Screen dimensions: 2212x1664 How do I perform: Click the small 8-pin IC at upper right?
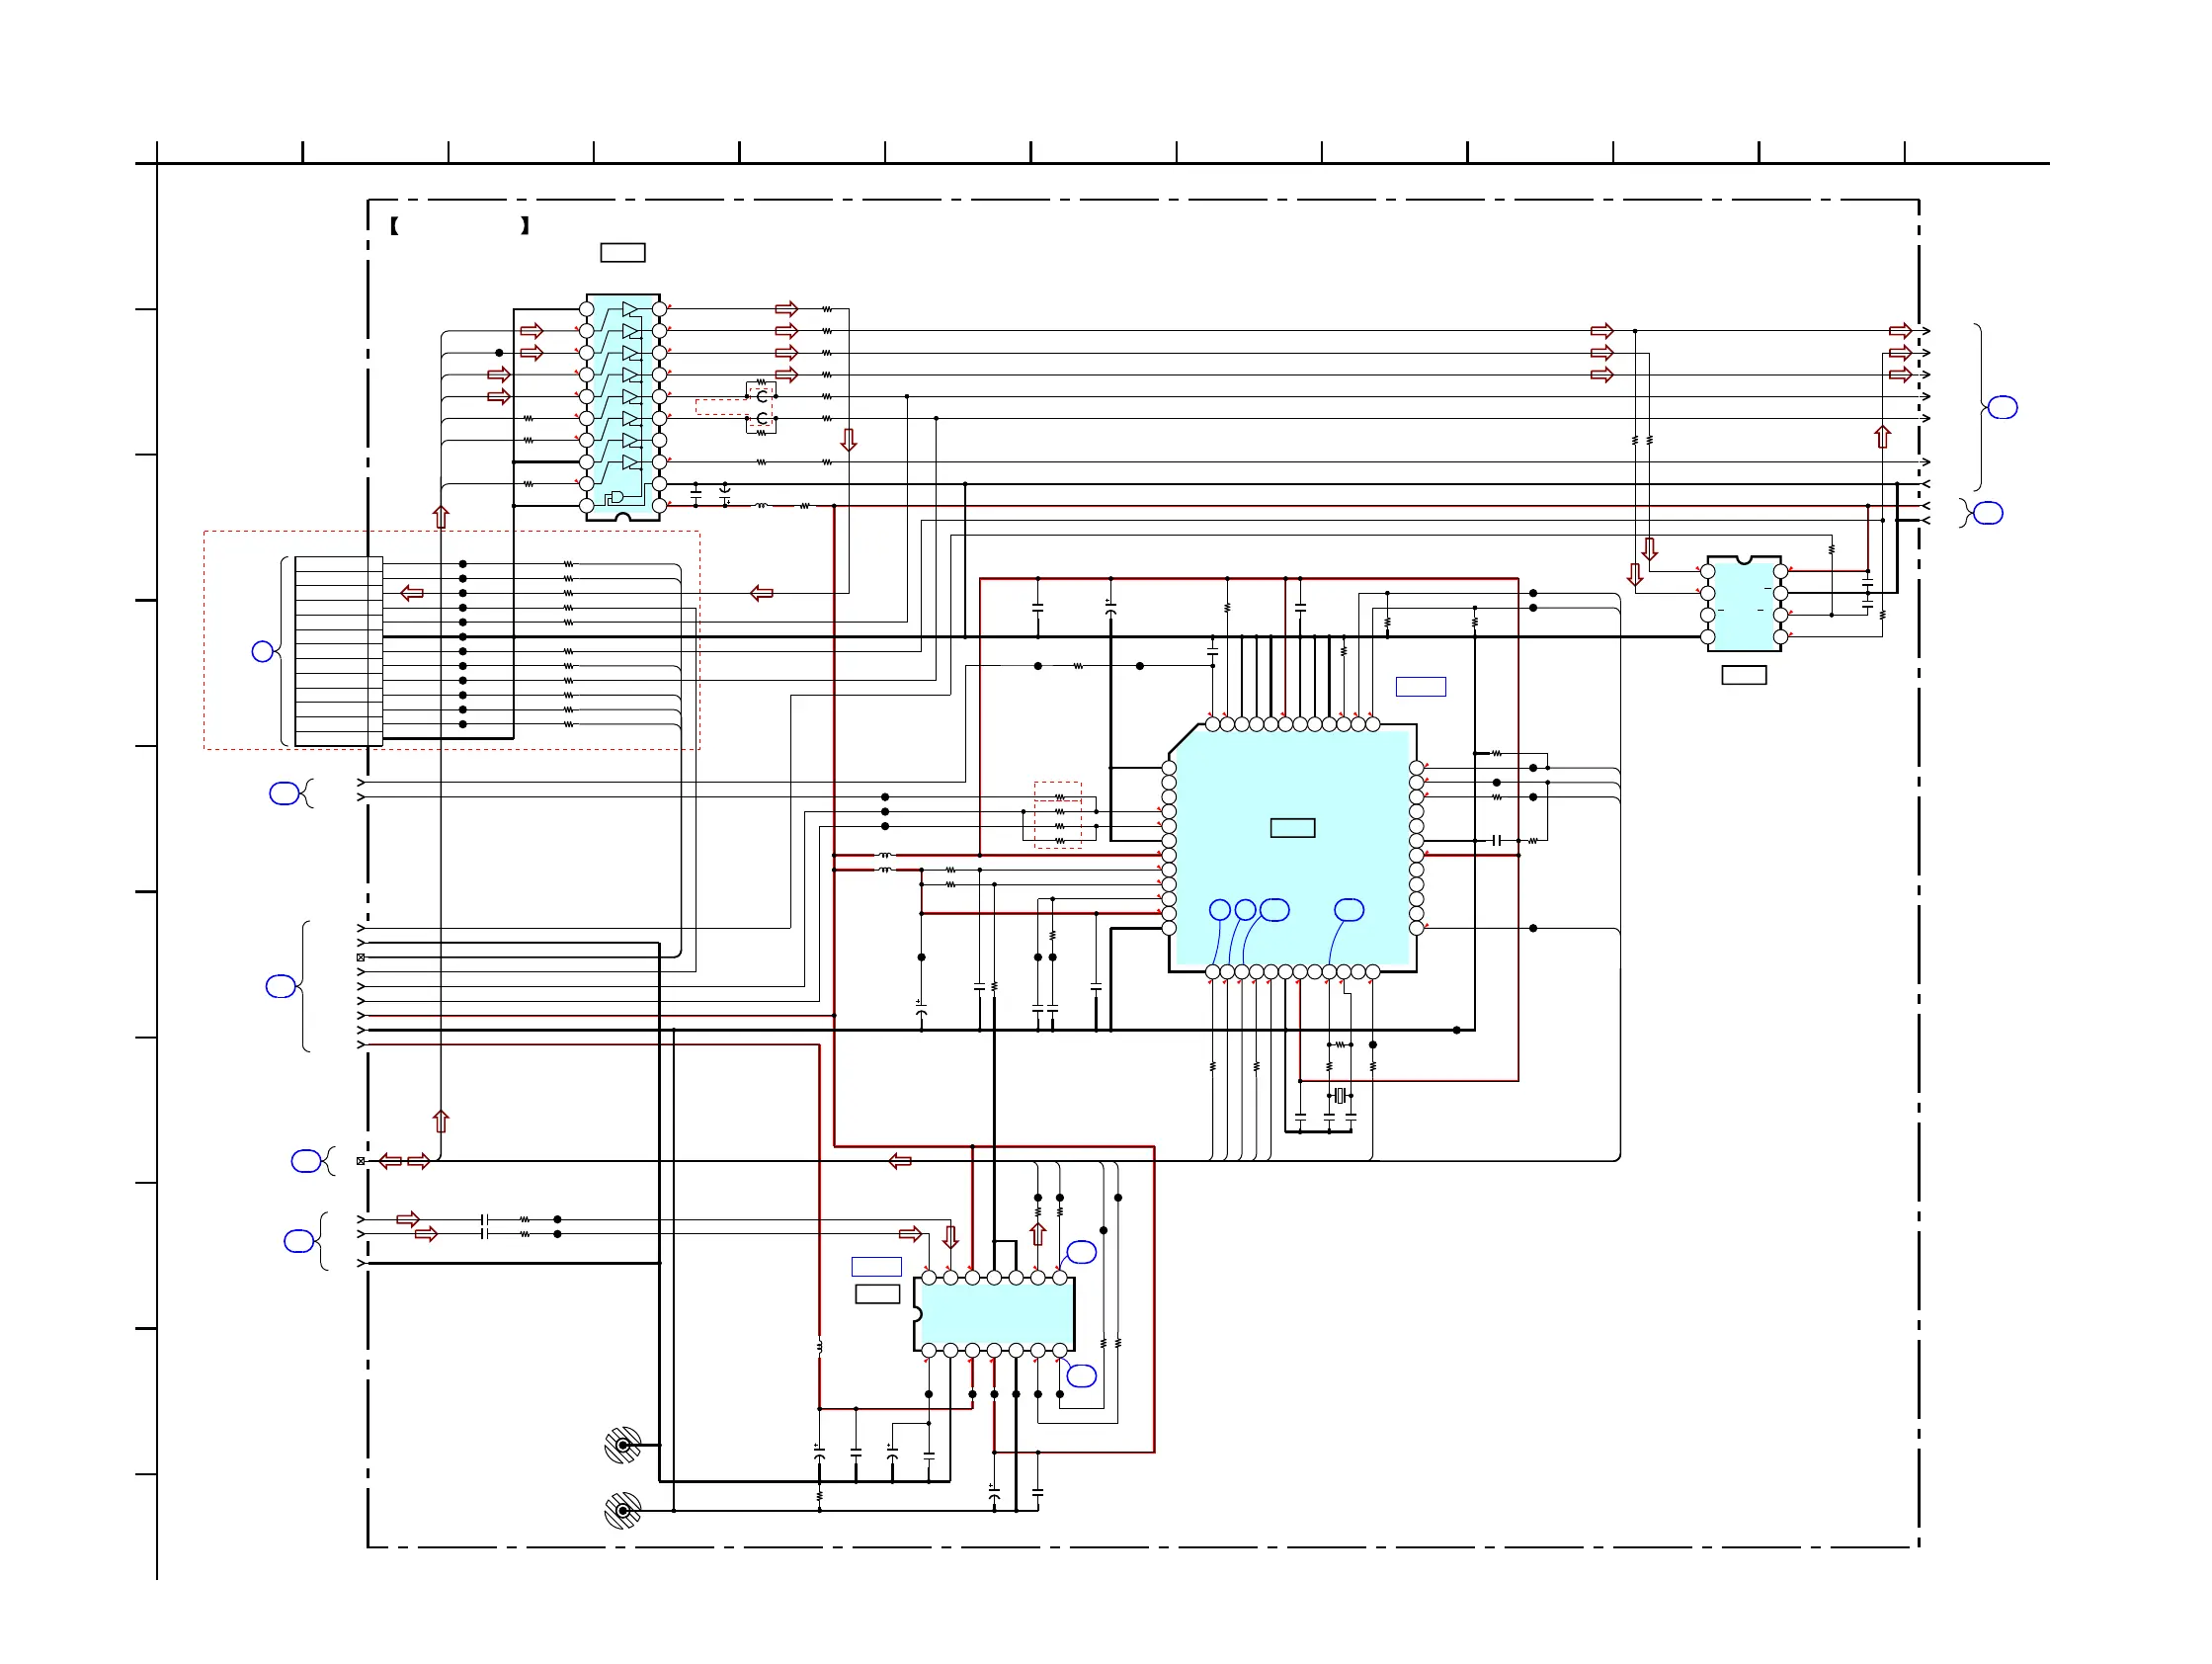1743,604
